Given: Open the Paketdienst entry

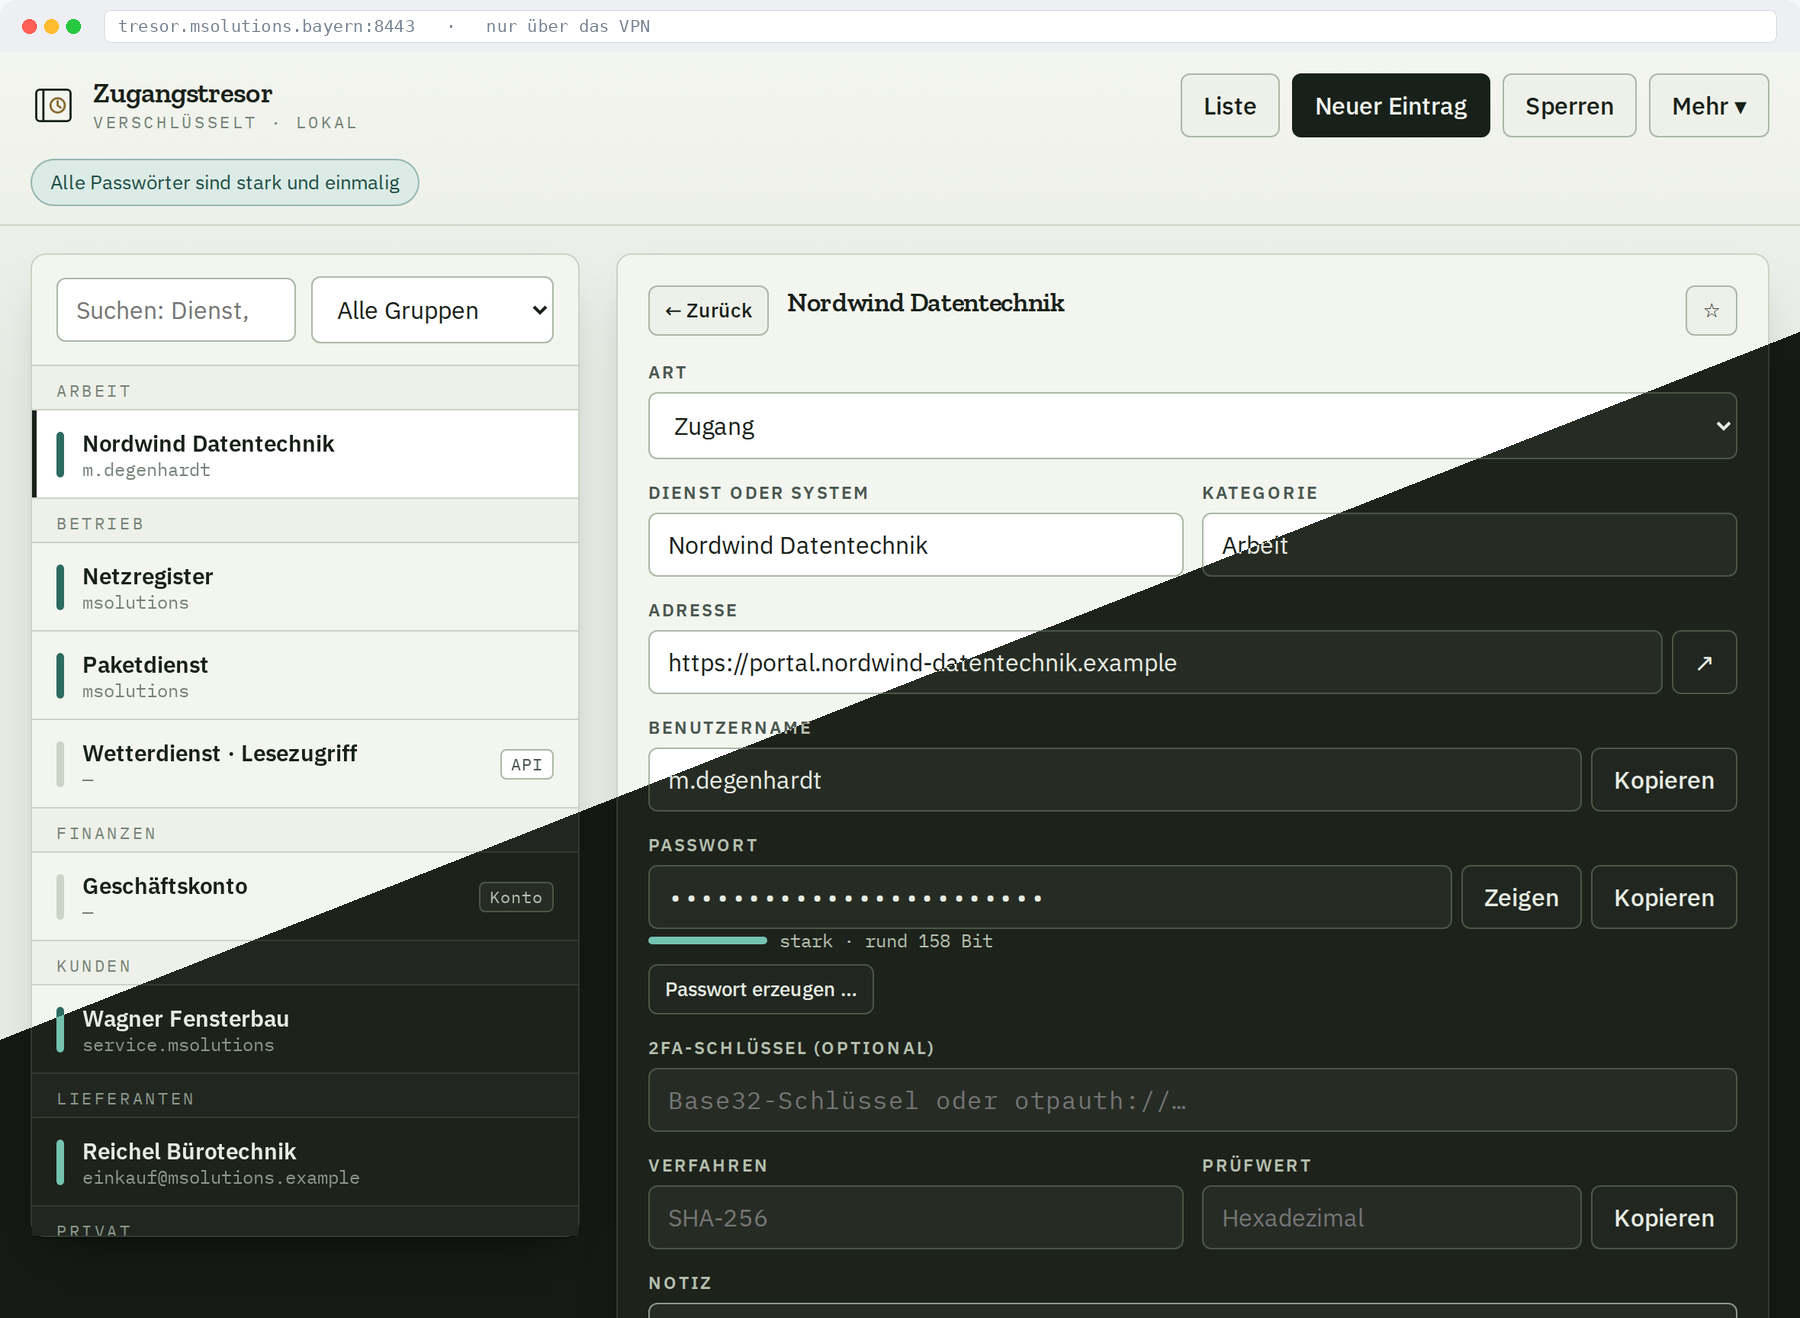Looking at the screenshot, I should 305,675.
